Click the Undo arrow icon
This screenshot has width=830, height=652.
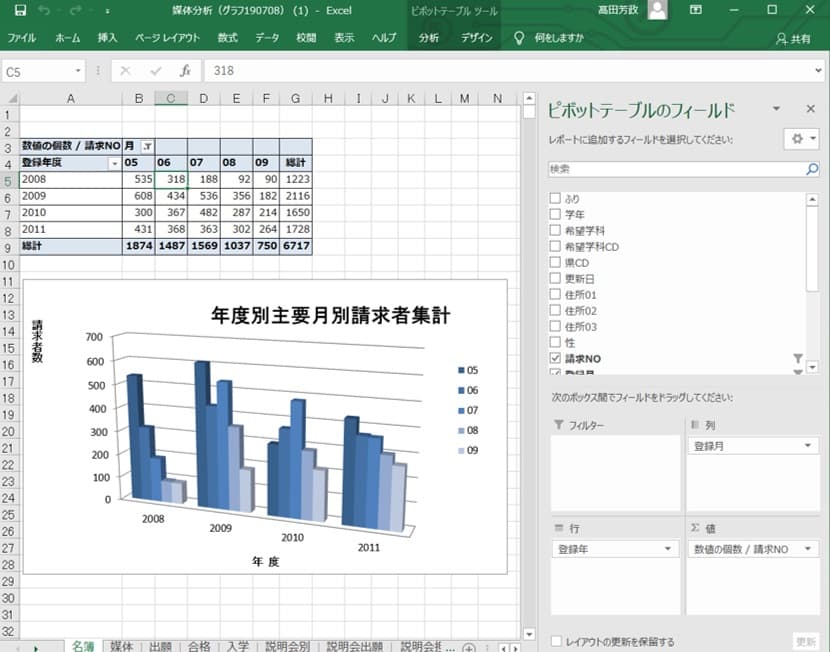pos(44,10)
